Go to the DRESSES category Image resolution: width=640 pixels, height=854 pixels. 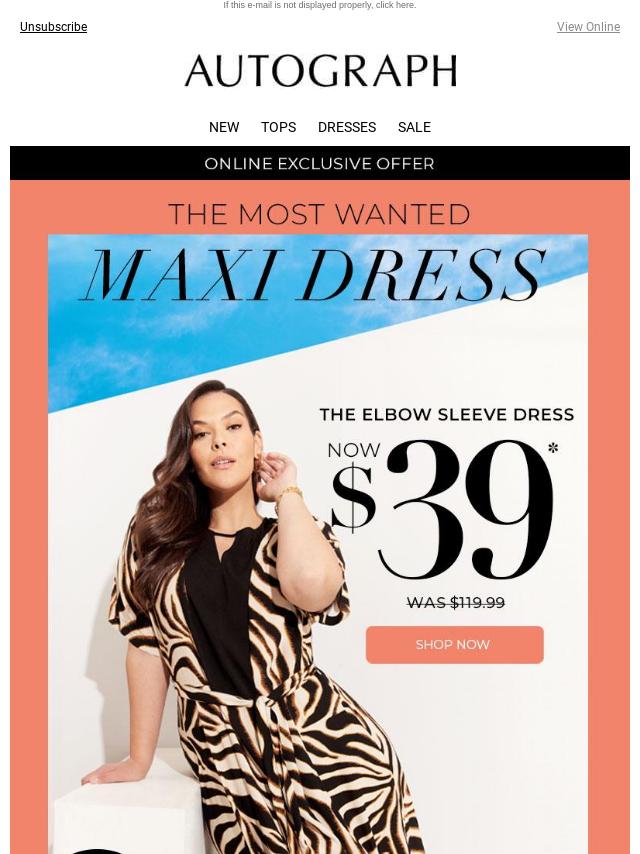click(x=347, y=127)
